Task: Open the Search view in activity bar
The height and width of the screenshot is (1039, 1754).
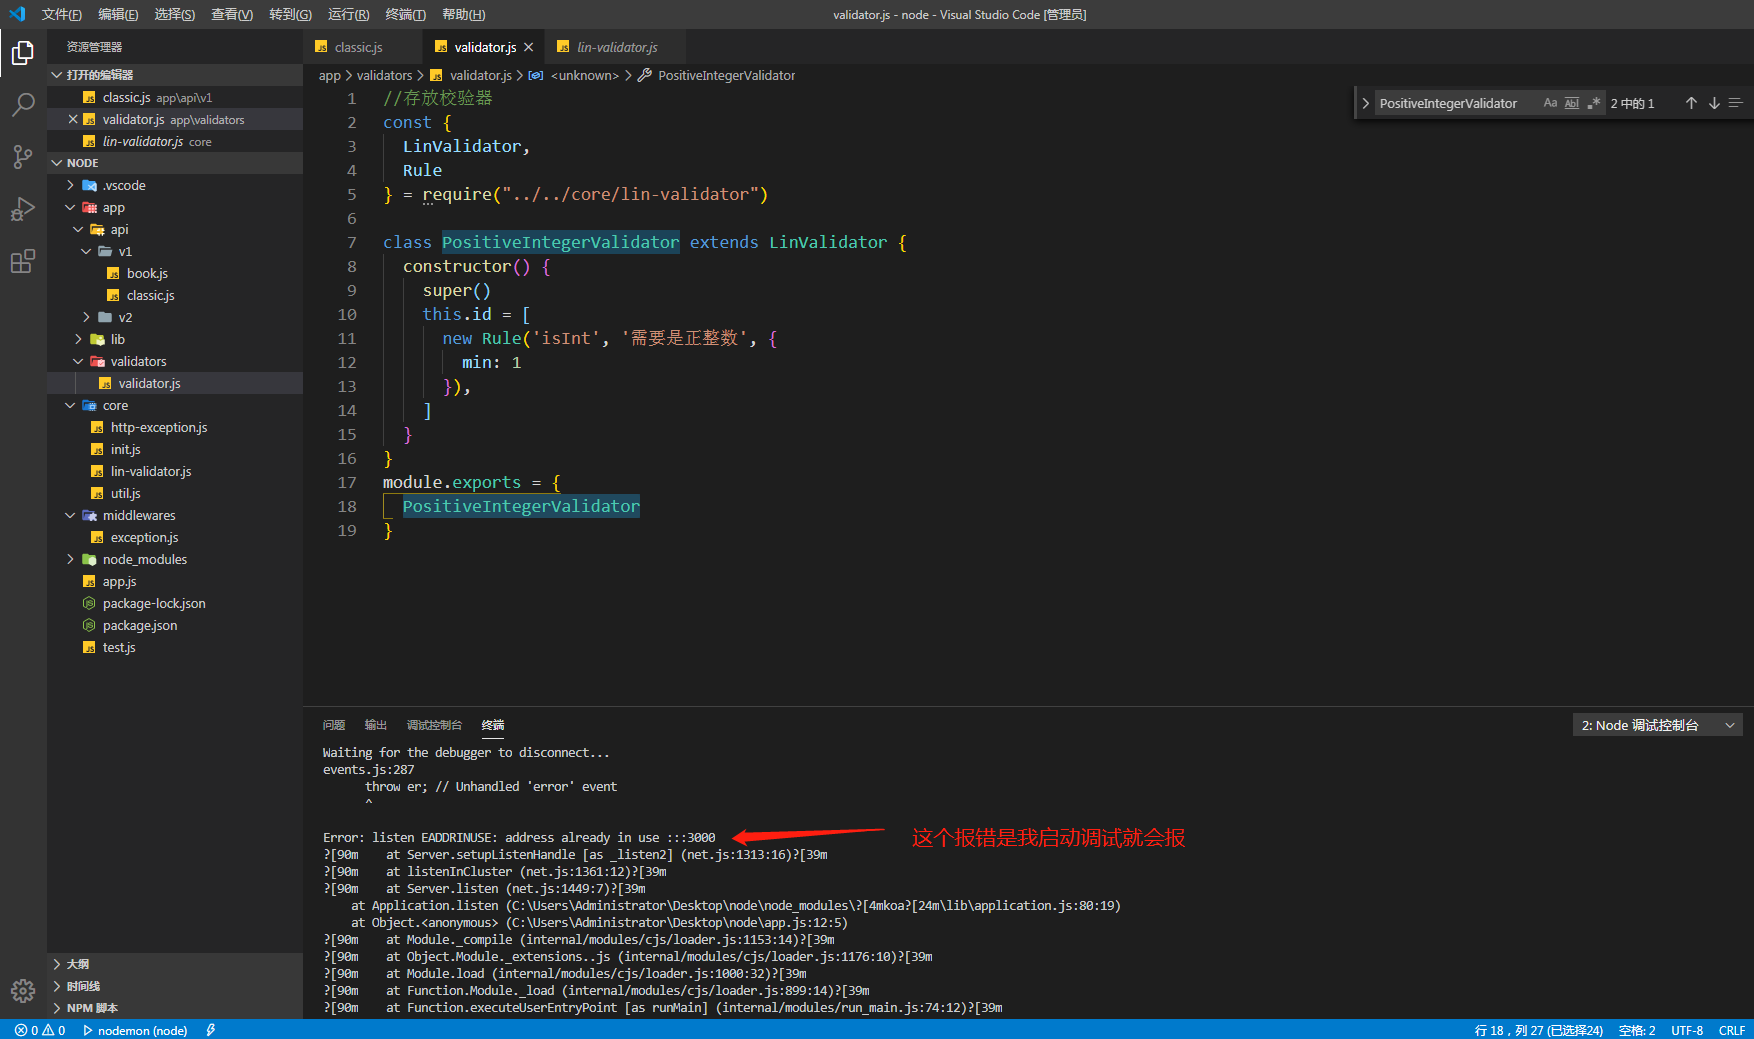Action: [23, 104]
